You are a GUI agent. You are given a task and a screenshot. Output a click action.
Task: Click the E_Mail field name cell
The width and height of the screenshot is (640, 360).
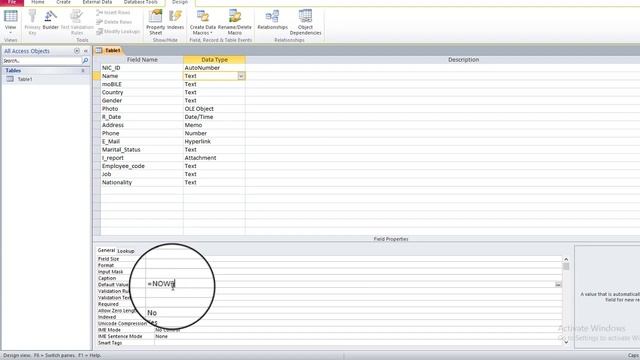pyautogui.click(x=142, y=141)
